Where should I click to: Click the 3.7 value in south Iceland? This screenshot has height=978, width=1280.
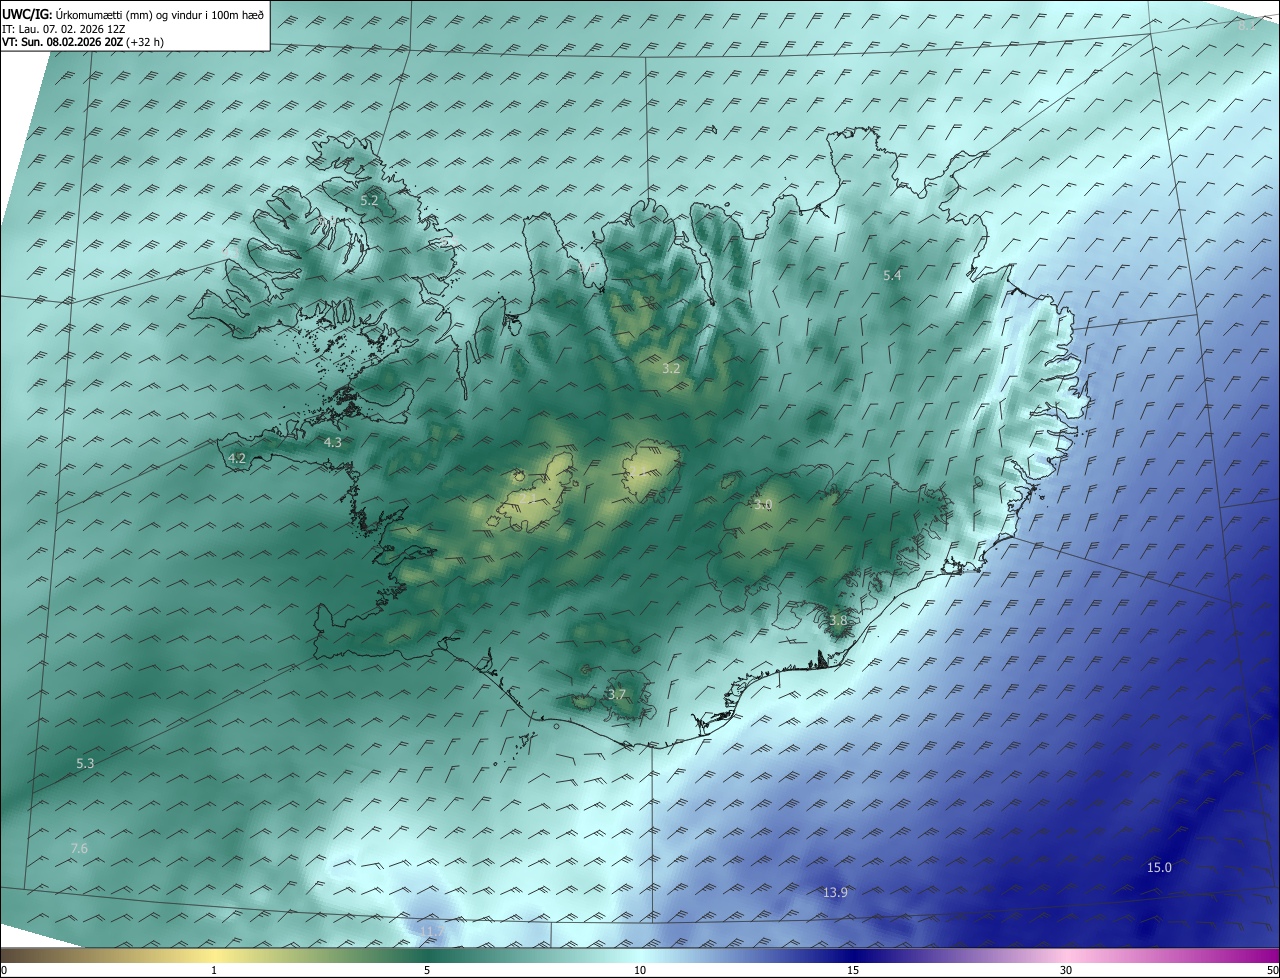(617, 695)
